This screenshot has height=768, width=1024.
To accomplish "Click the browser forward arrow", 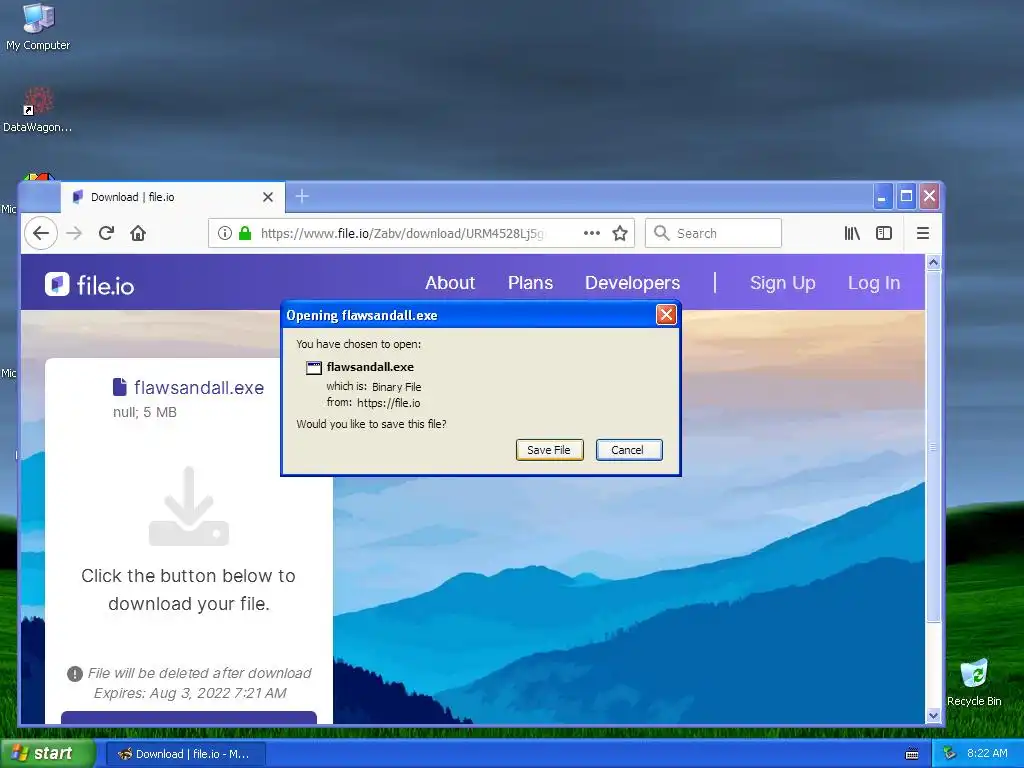I will tap(74, 233).
